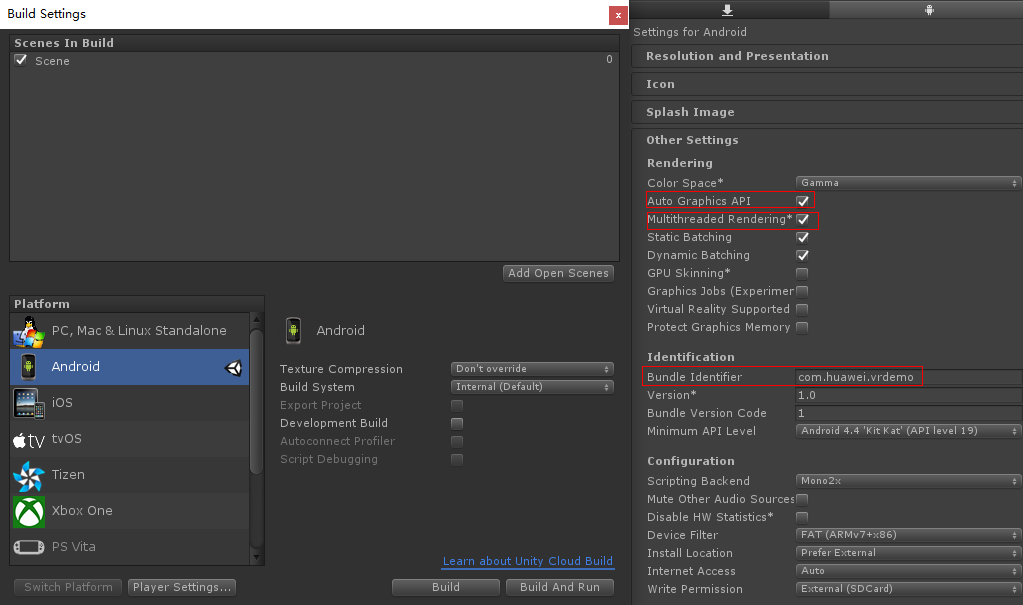Enable Development Build
Viewport: 1023px width, 605px height.
[x=456, y=422]
